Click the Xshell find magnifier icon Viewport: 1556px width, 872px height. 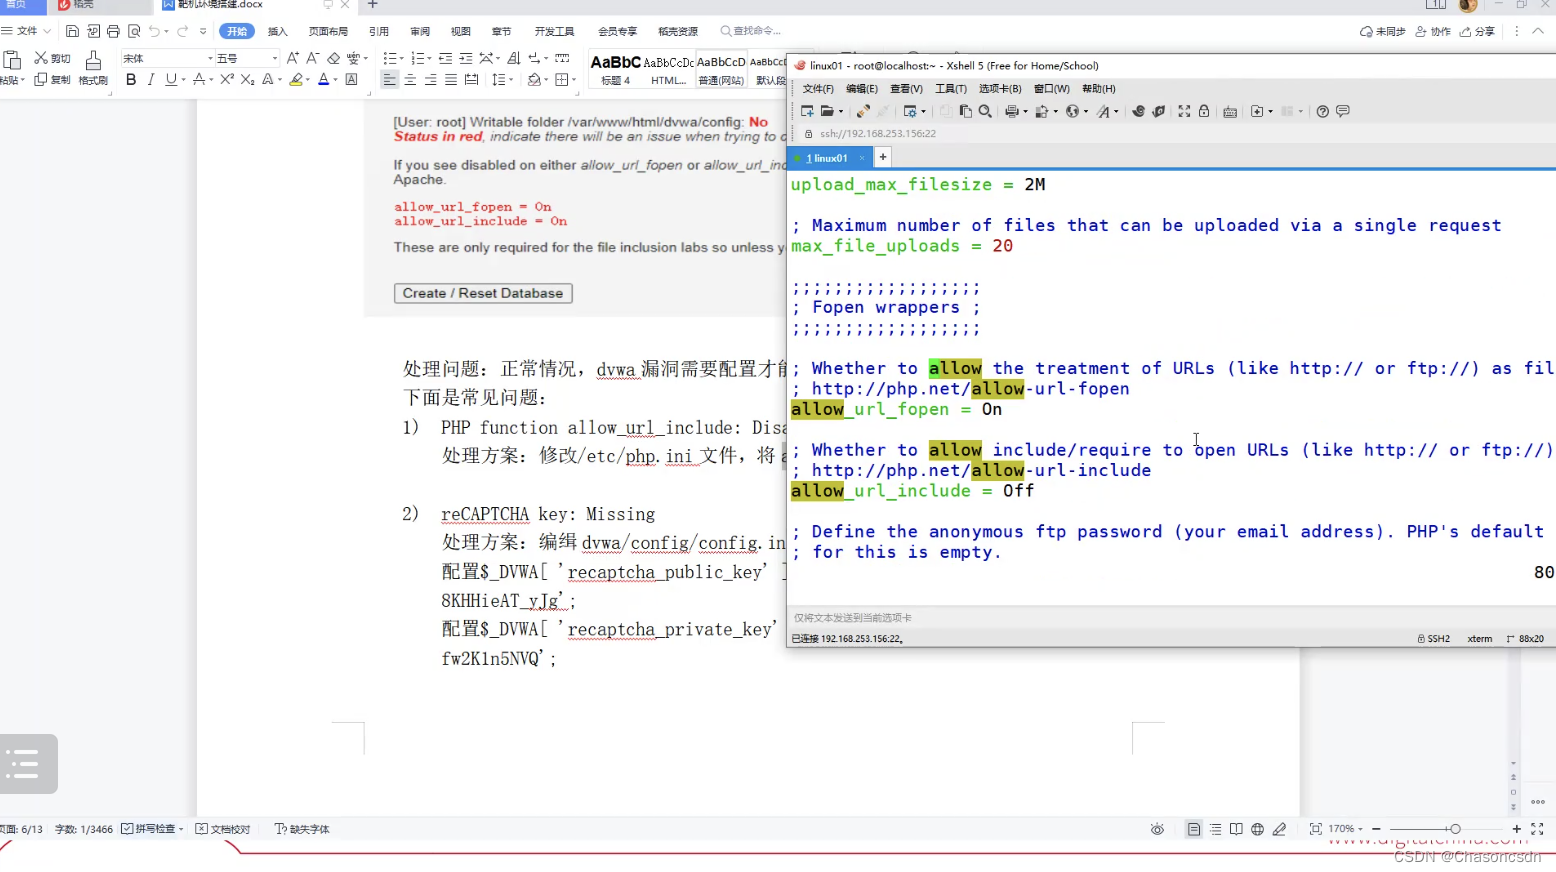click(x=985, y=111)
